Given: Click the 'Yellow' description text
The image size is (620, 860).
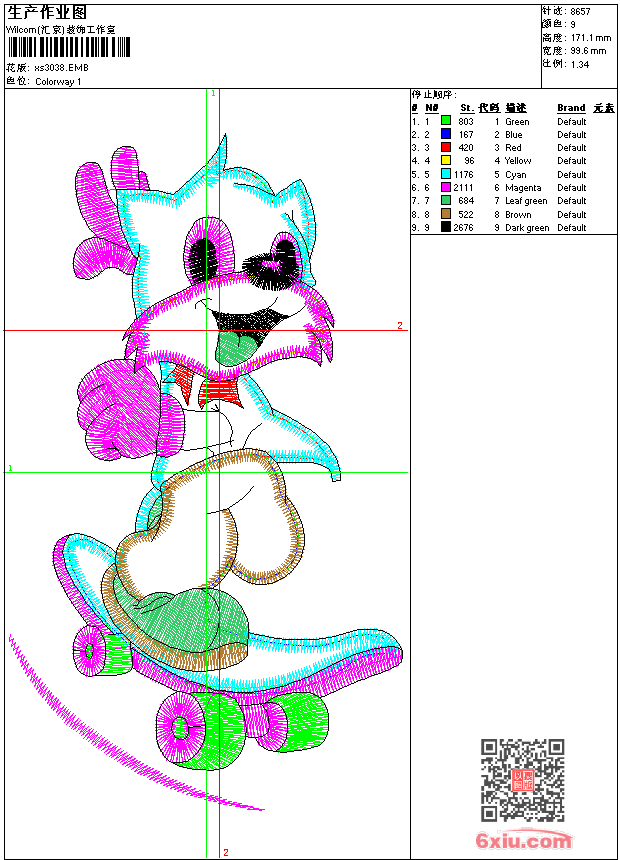Looking at the screenshot, I should (518, 161).
